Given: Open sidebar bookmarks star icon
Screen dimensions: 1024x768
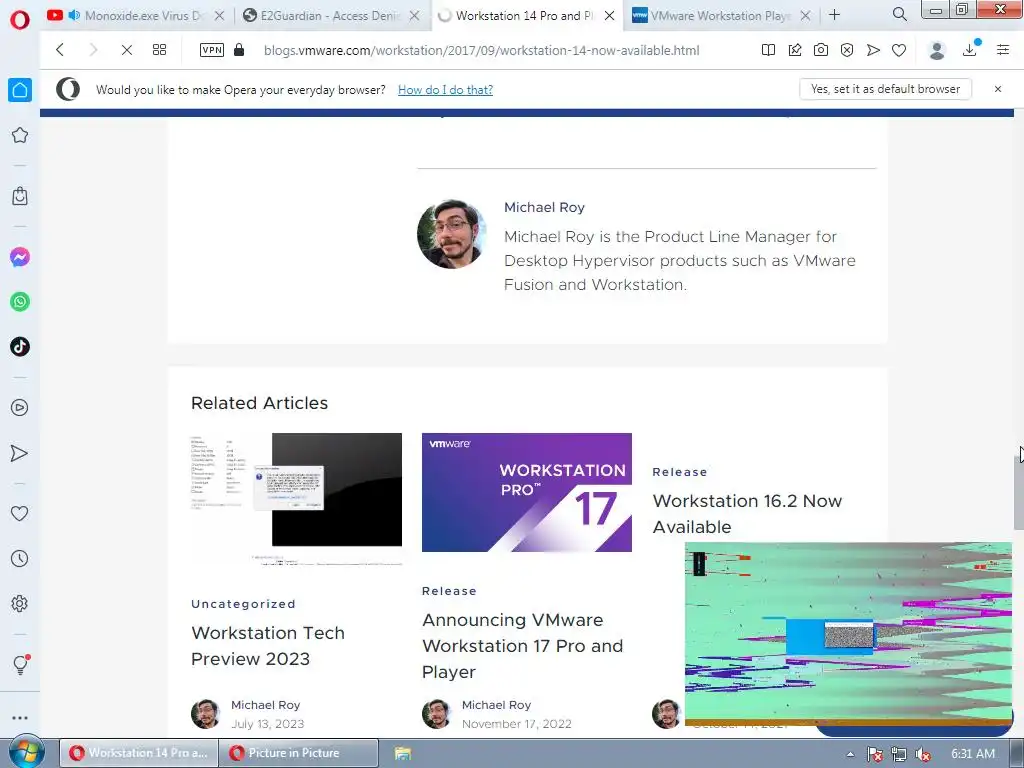Looking at the screenshot, I should pyautogui.click(x=20, y=135).
